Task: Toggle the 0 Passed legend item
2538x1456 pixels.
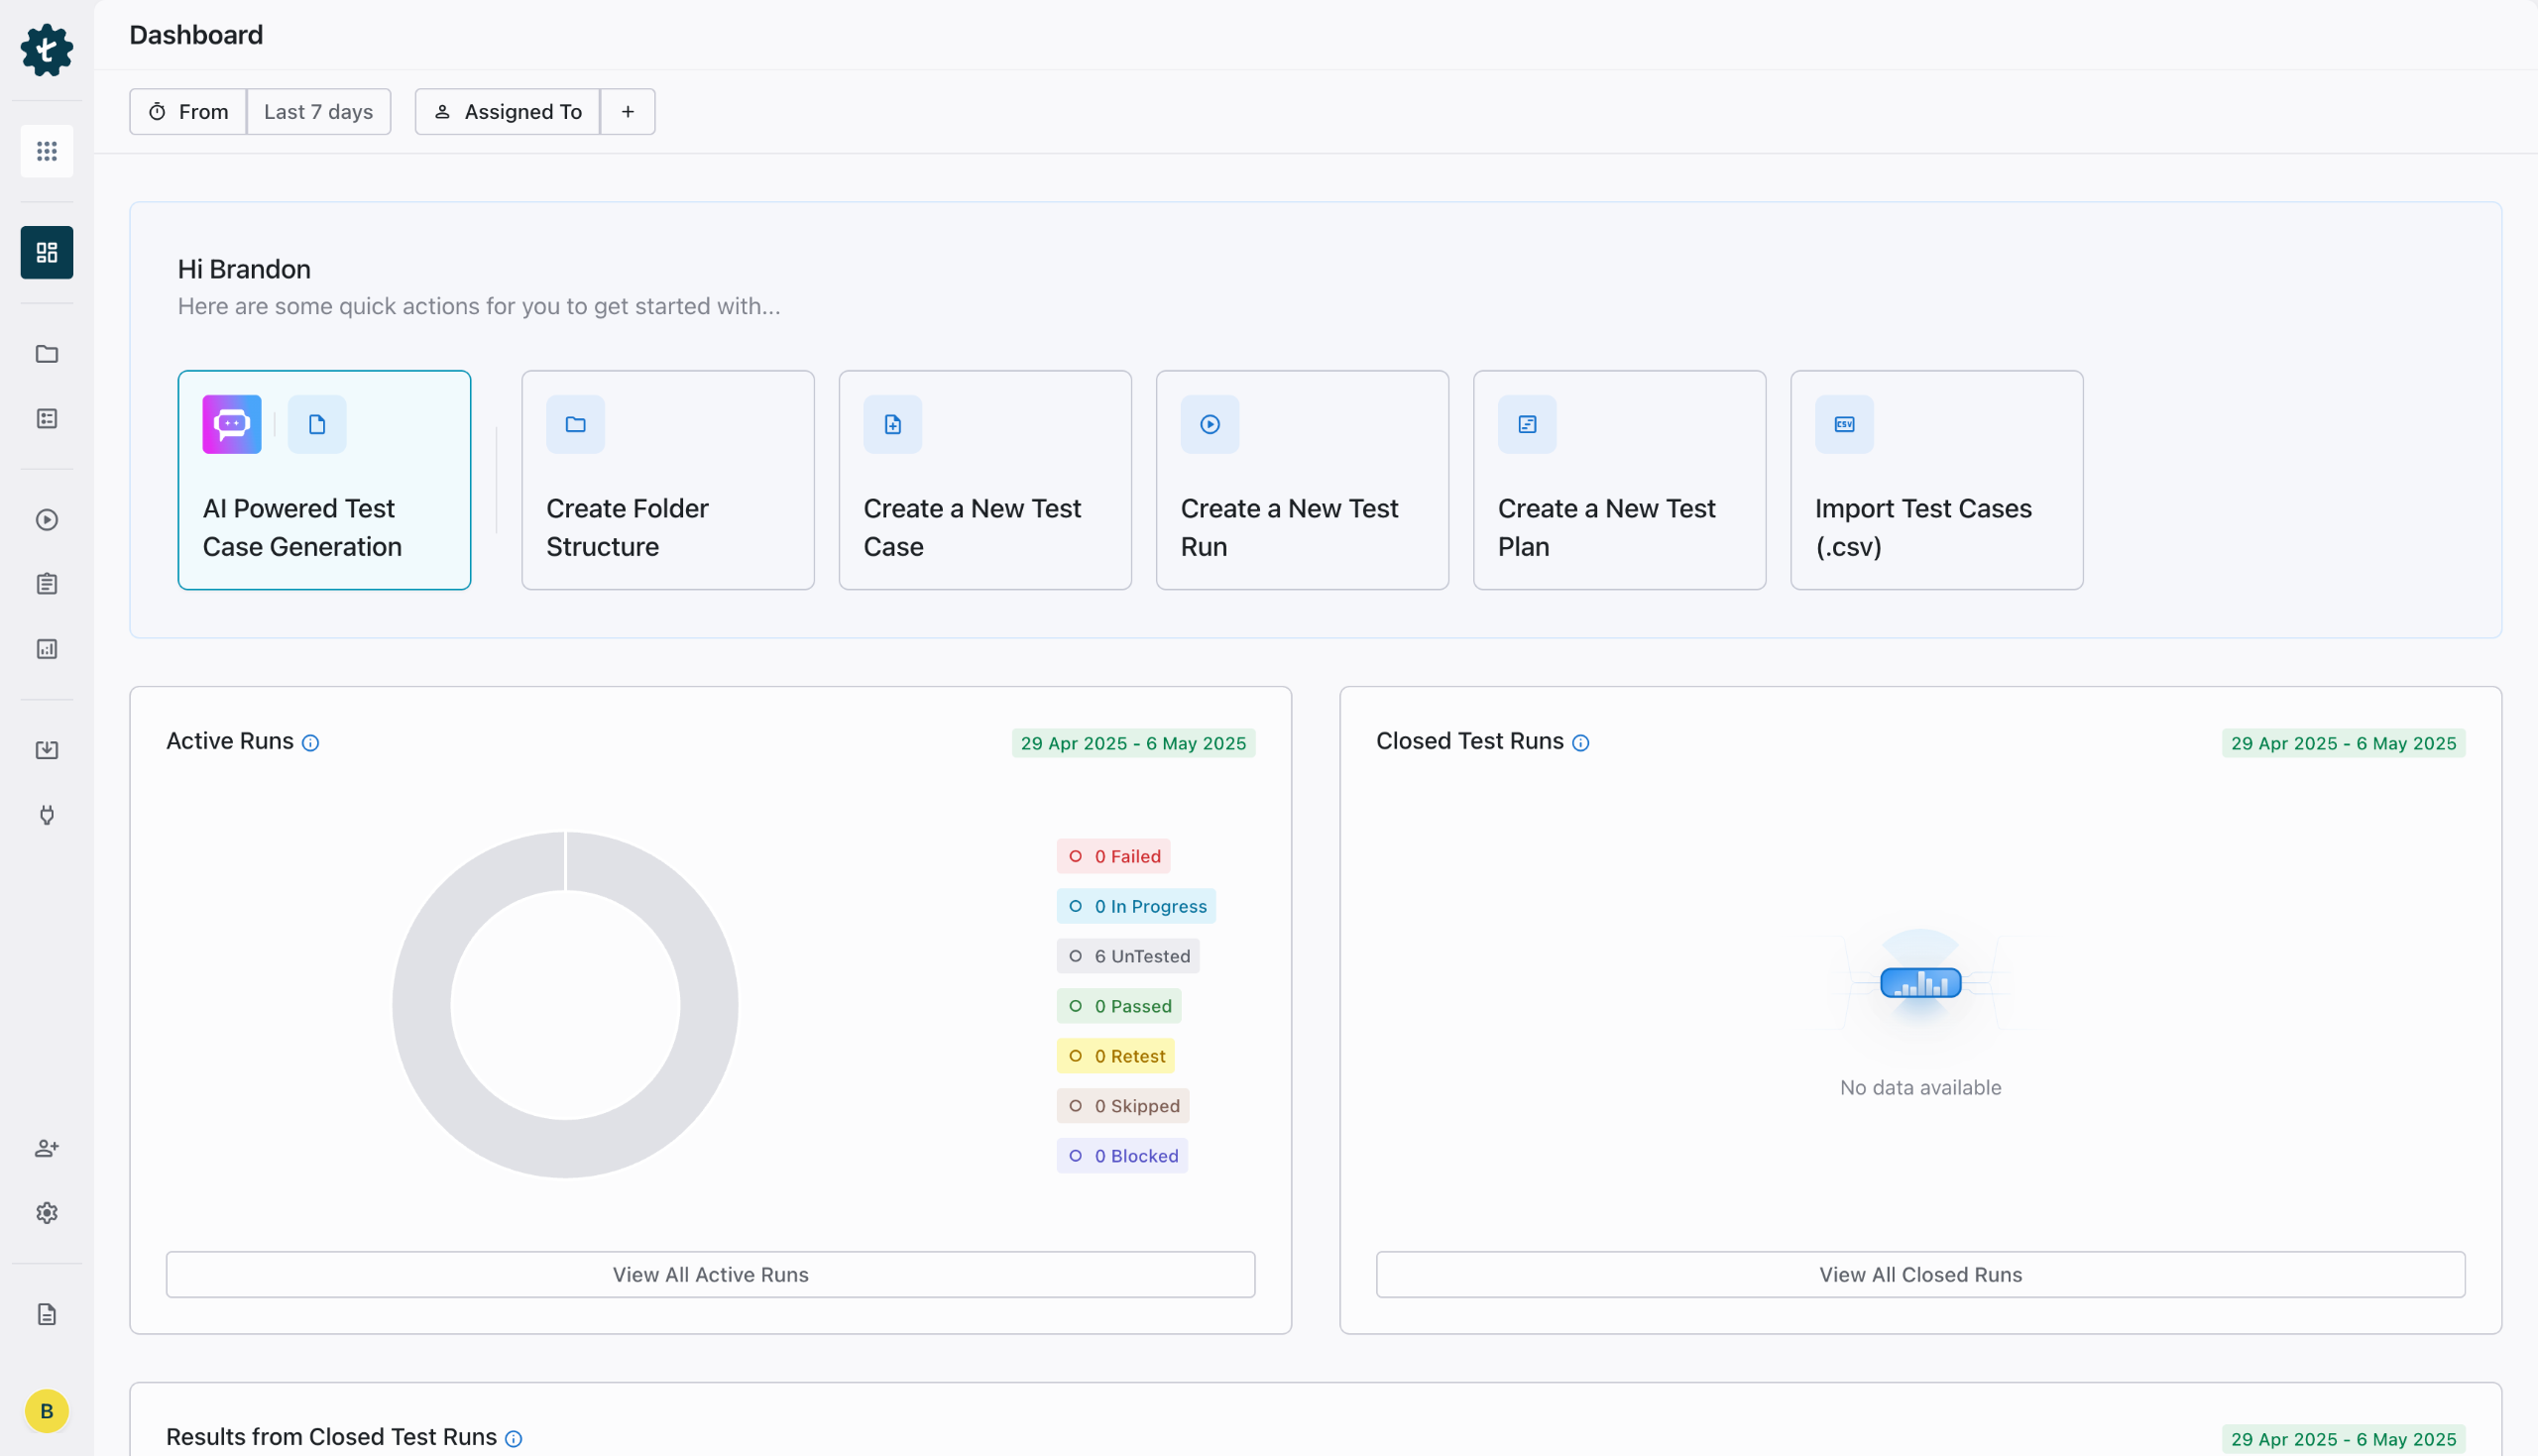Action: point(1119,1006)
